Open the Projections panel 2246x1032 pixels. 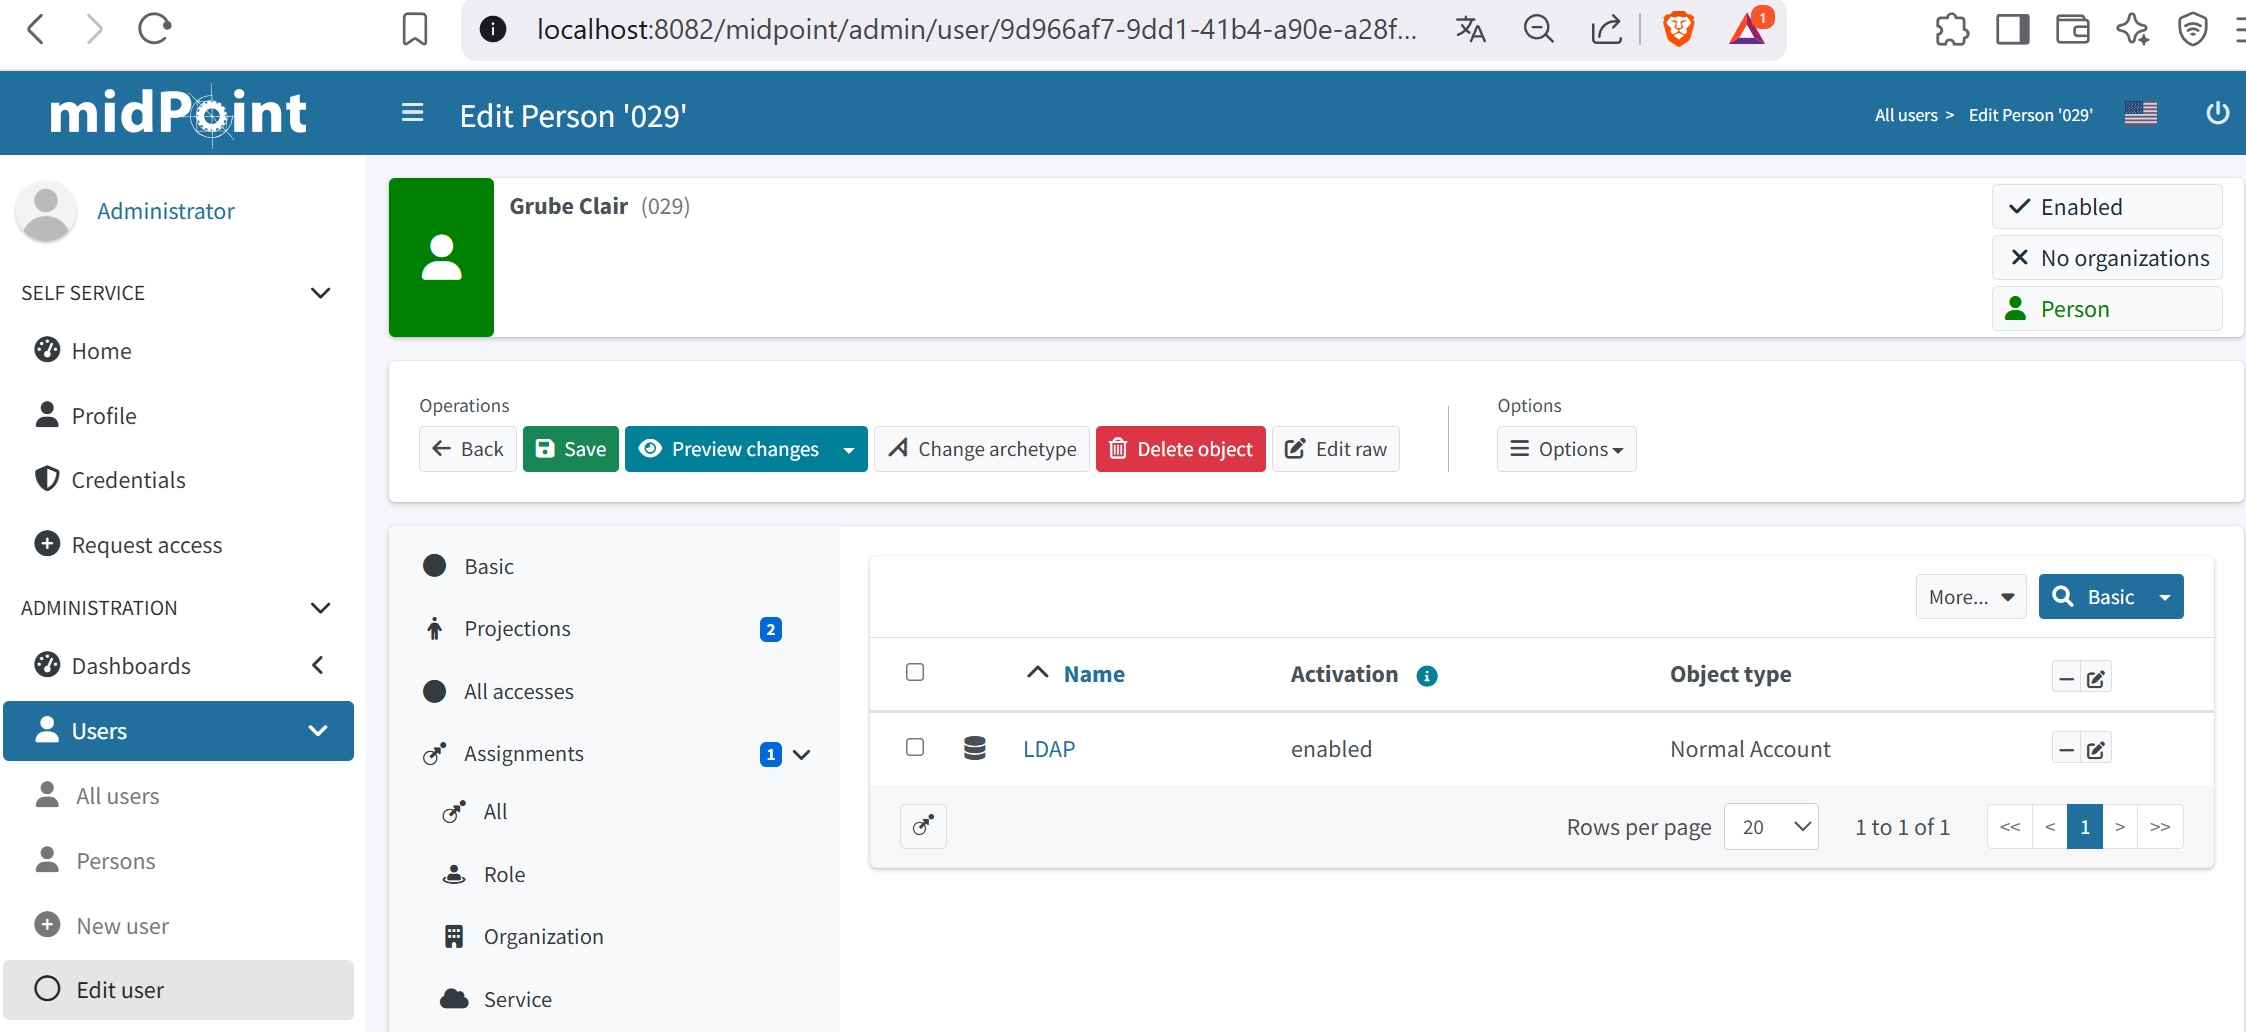point(517,629)
